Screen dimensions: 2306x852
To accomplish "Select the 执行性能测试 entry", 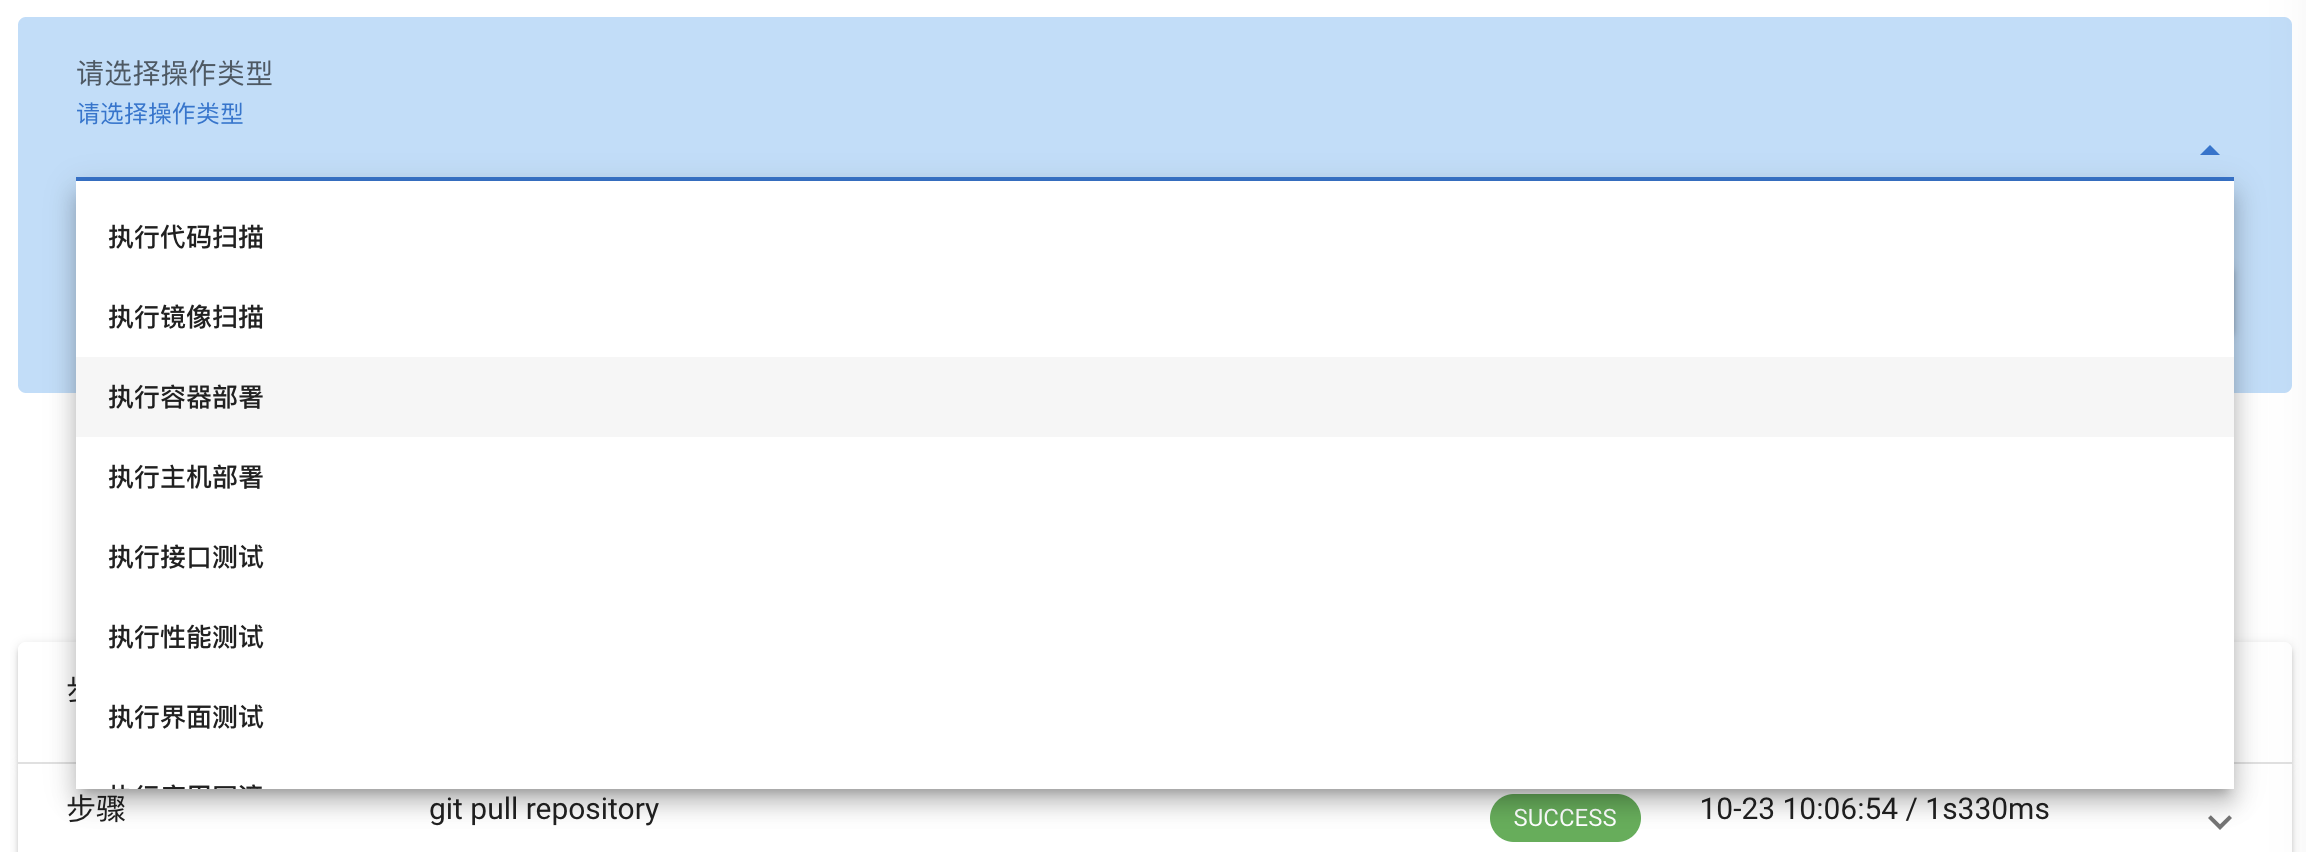I will pyautogui.click(x=186, y=637).
